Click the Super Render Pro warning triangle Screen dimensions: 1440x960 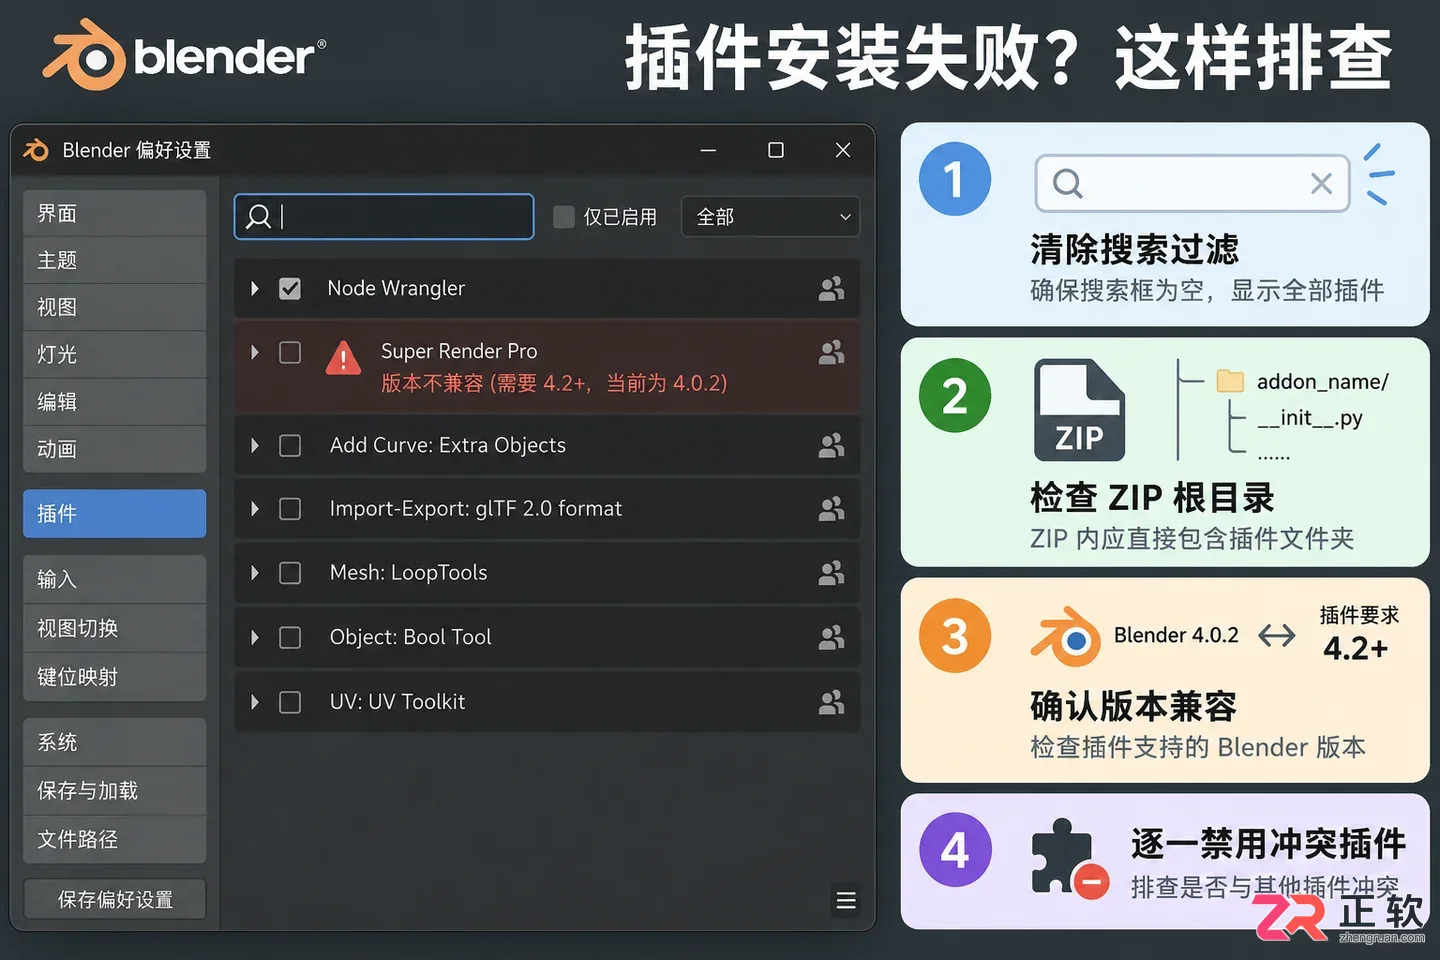pyautogui.click(x=343, y=357)
